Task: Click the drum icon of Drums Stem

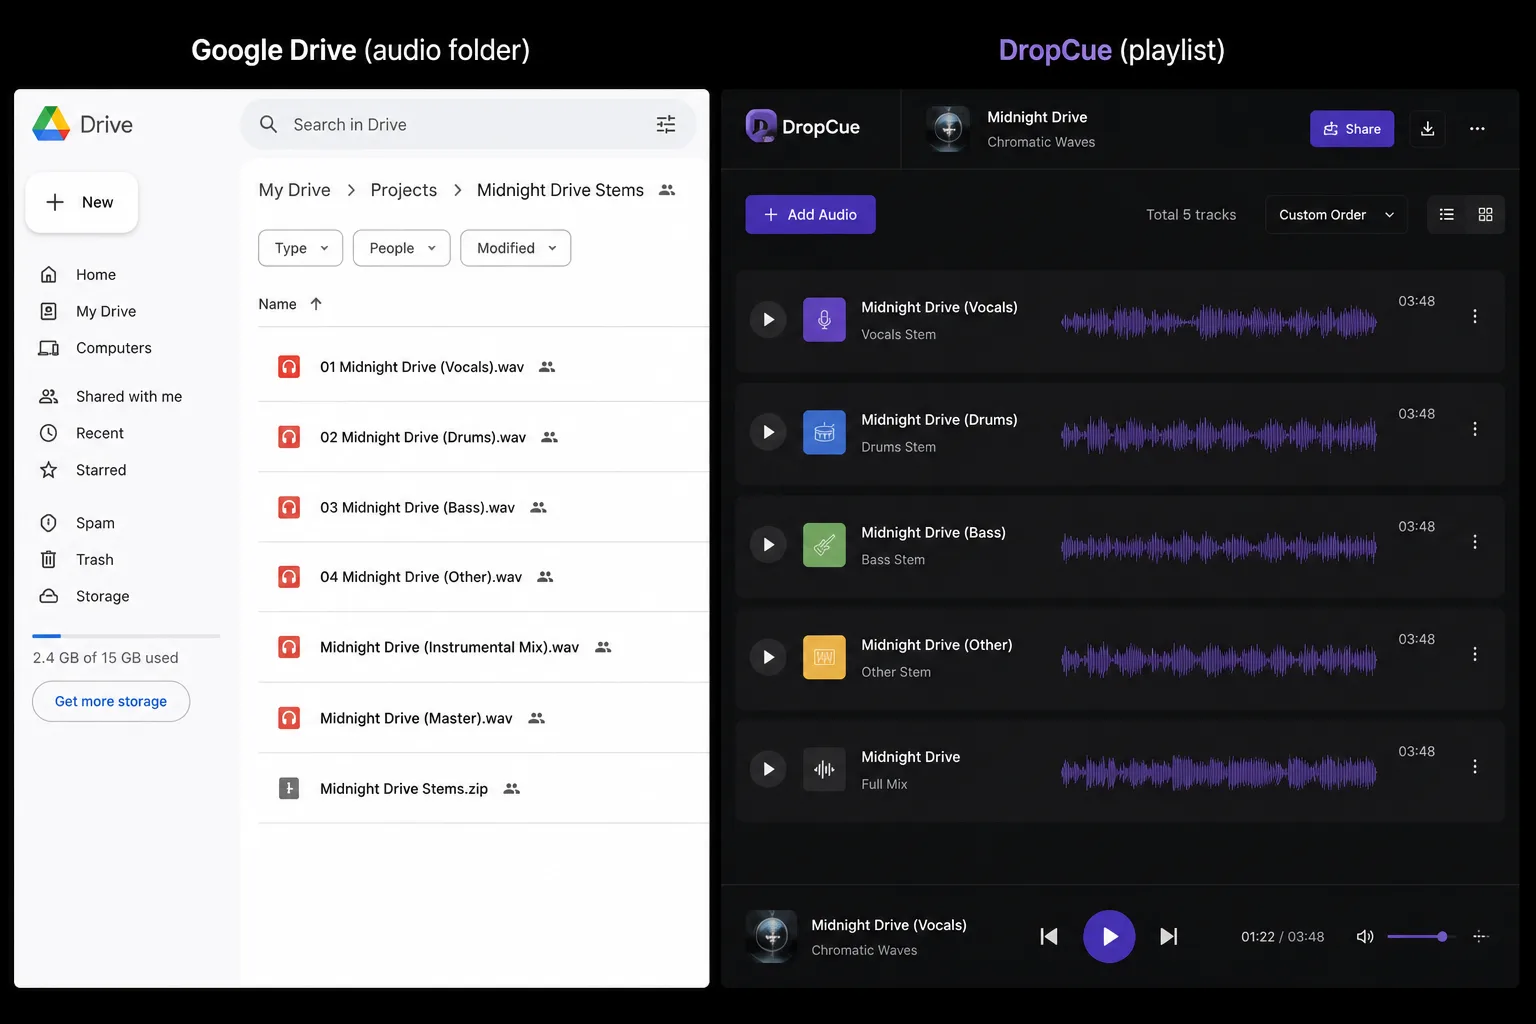Action: tap(824, 432)
